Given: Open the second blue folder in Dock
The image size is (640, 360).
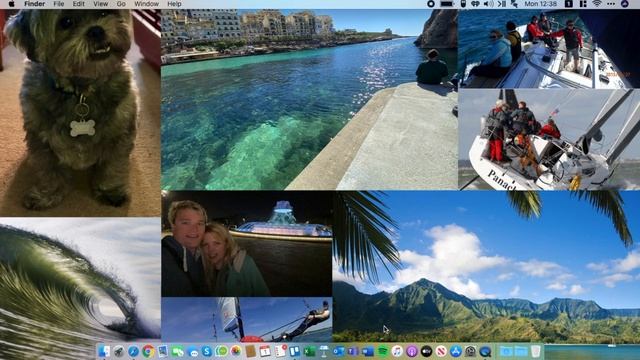Looking at the screenshot, I should [x=521, y=351].
